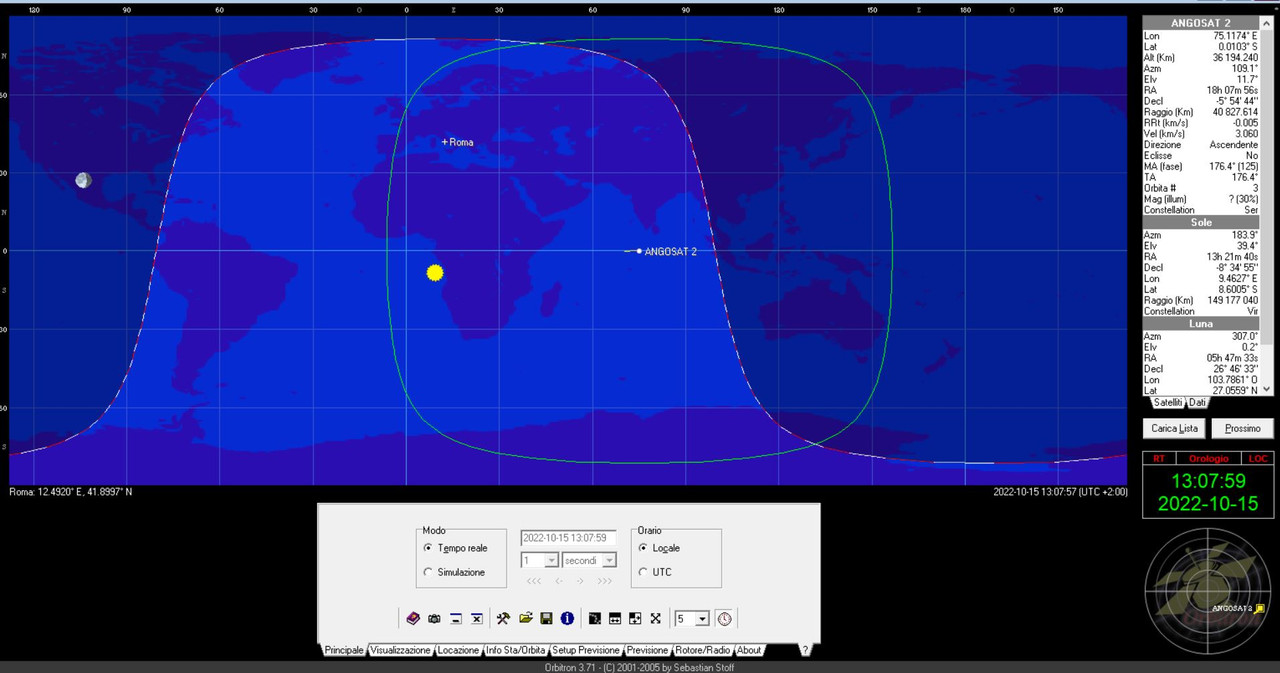Click the Roma station marker
This screenshot has height=673, width=1280.
click(445, 142)
